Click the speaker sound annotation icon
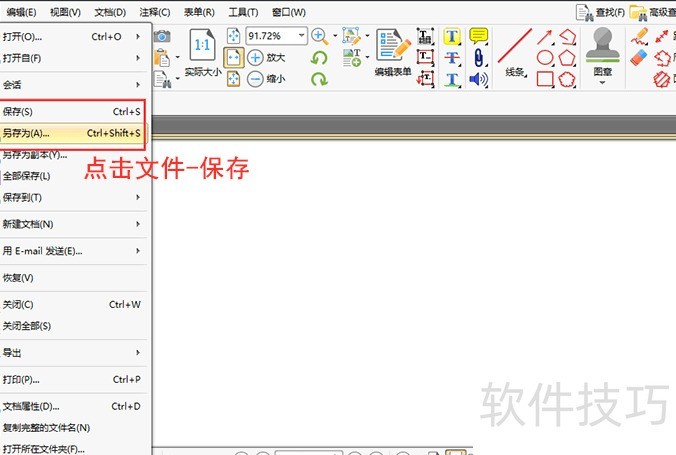Viewport: 676px width, 455px height. [x=478, y=79]
